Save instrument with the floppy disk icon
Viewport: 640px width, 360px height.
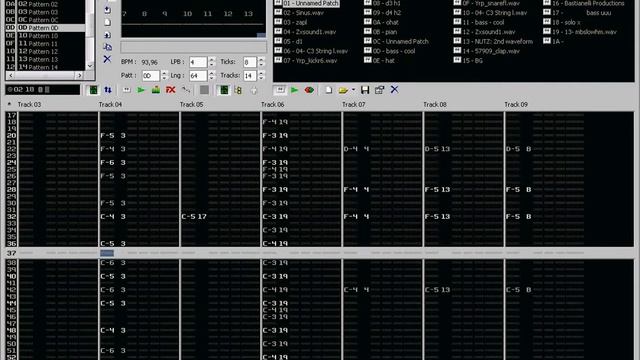365,89
